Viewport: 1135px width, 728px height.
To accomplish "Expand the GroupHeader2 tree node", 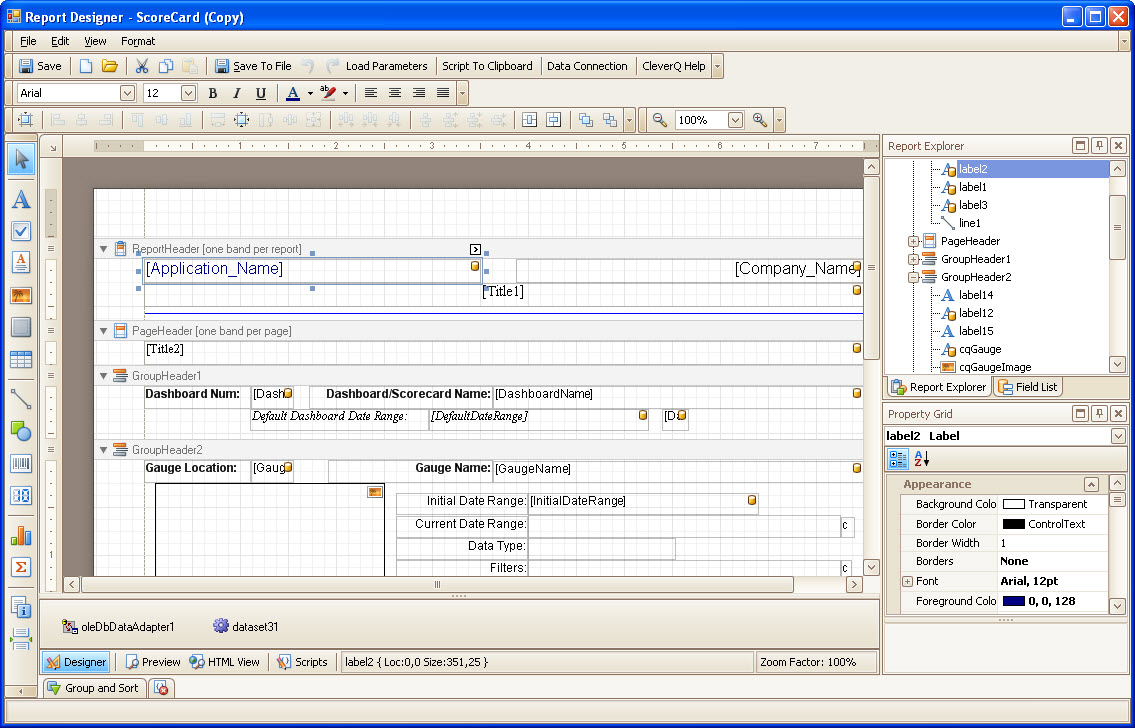I will click(x=911, y=277).
